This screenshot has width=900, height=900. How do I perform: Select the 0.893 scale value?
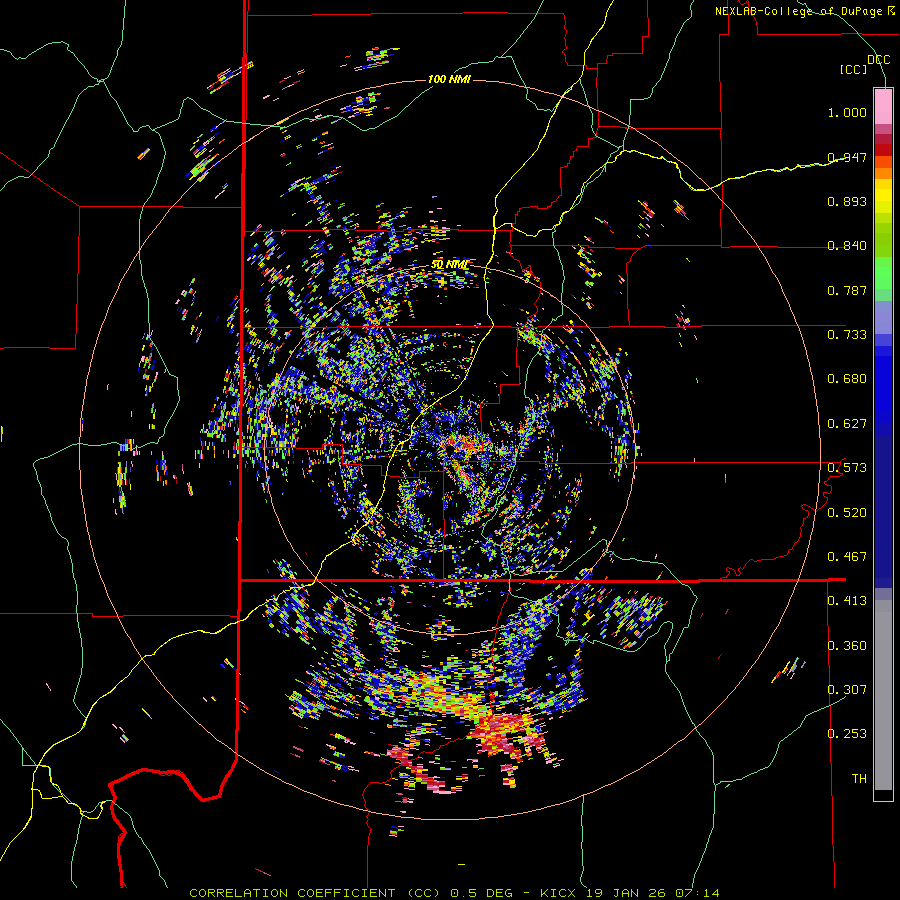(x=847, y=201)
